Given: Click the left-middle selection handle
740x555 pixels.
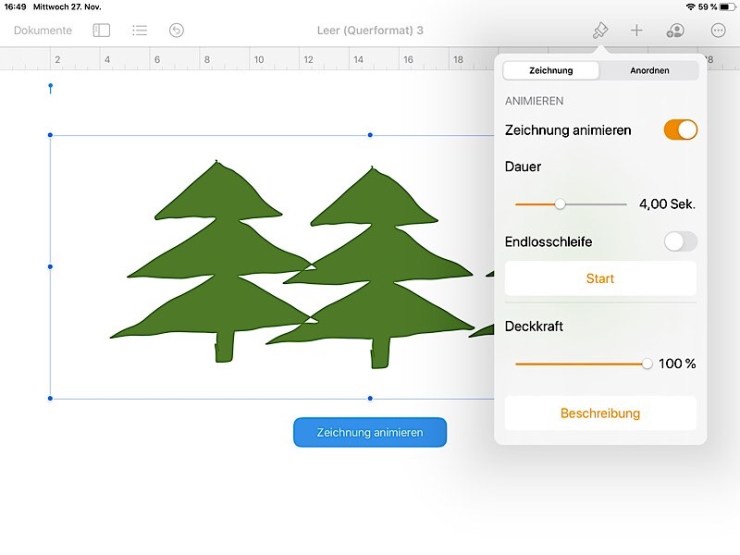Looking at the screenshot, I should (50, 267).
